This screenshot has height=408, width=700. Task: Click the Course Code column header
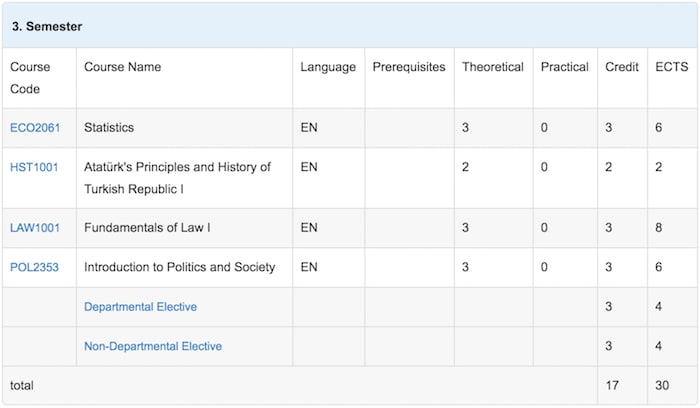click(30, 78)
